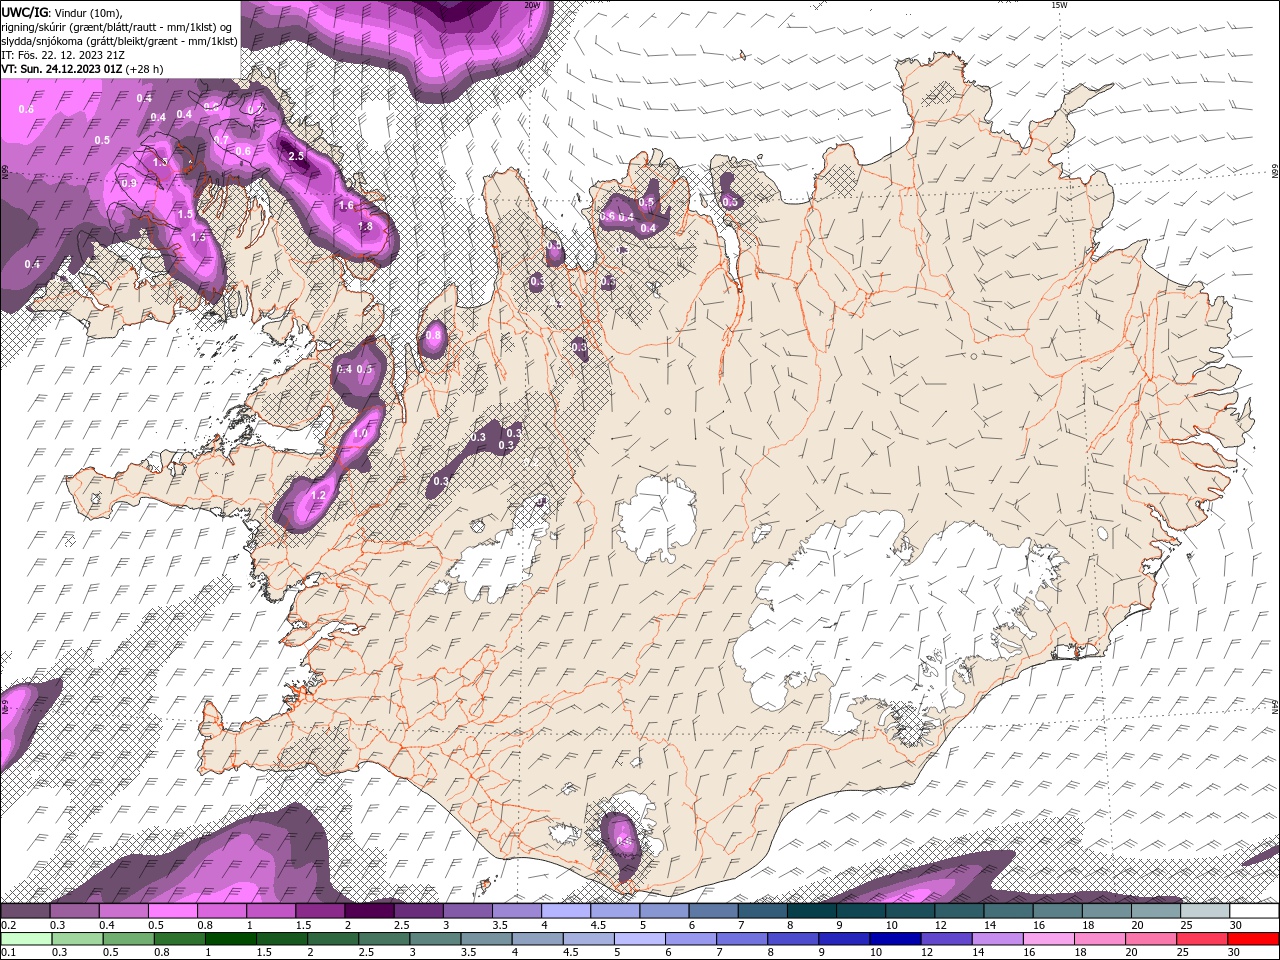This screenshot has width=1280, height=960.
Task: Click the 1.6 snowfall value on the map
Action: [346, 205]
